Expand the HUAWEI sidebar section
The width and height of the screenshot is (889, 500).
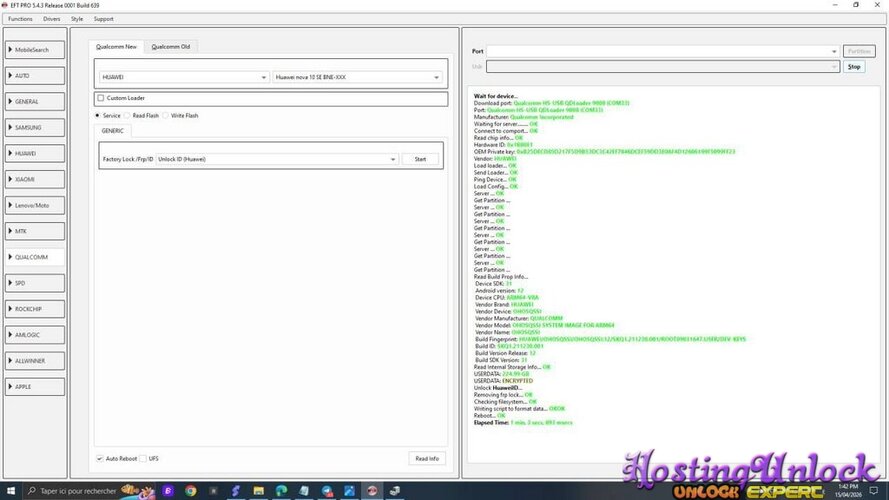(x=35, y=153)
